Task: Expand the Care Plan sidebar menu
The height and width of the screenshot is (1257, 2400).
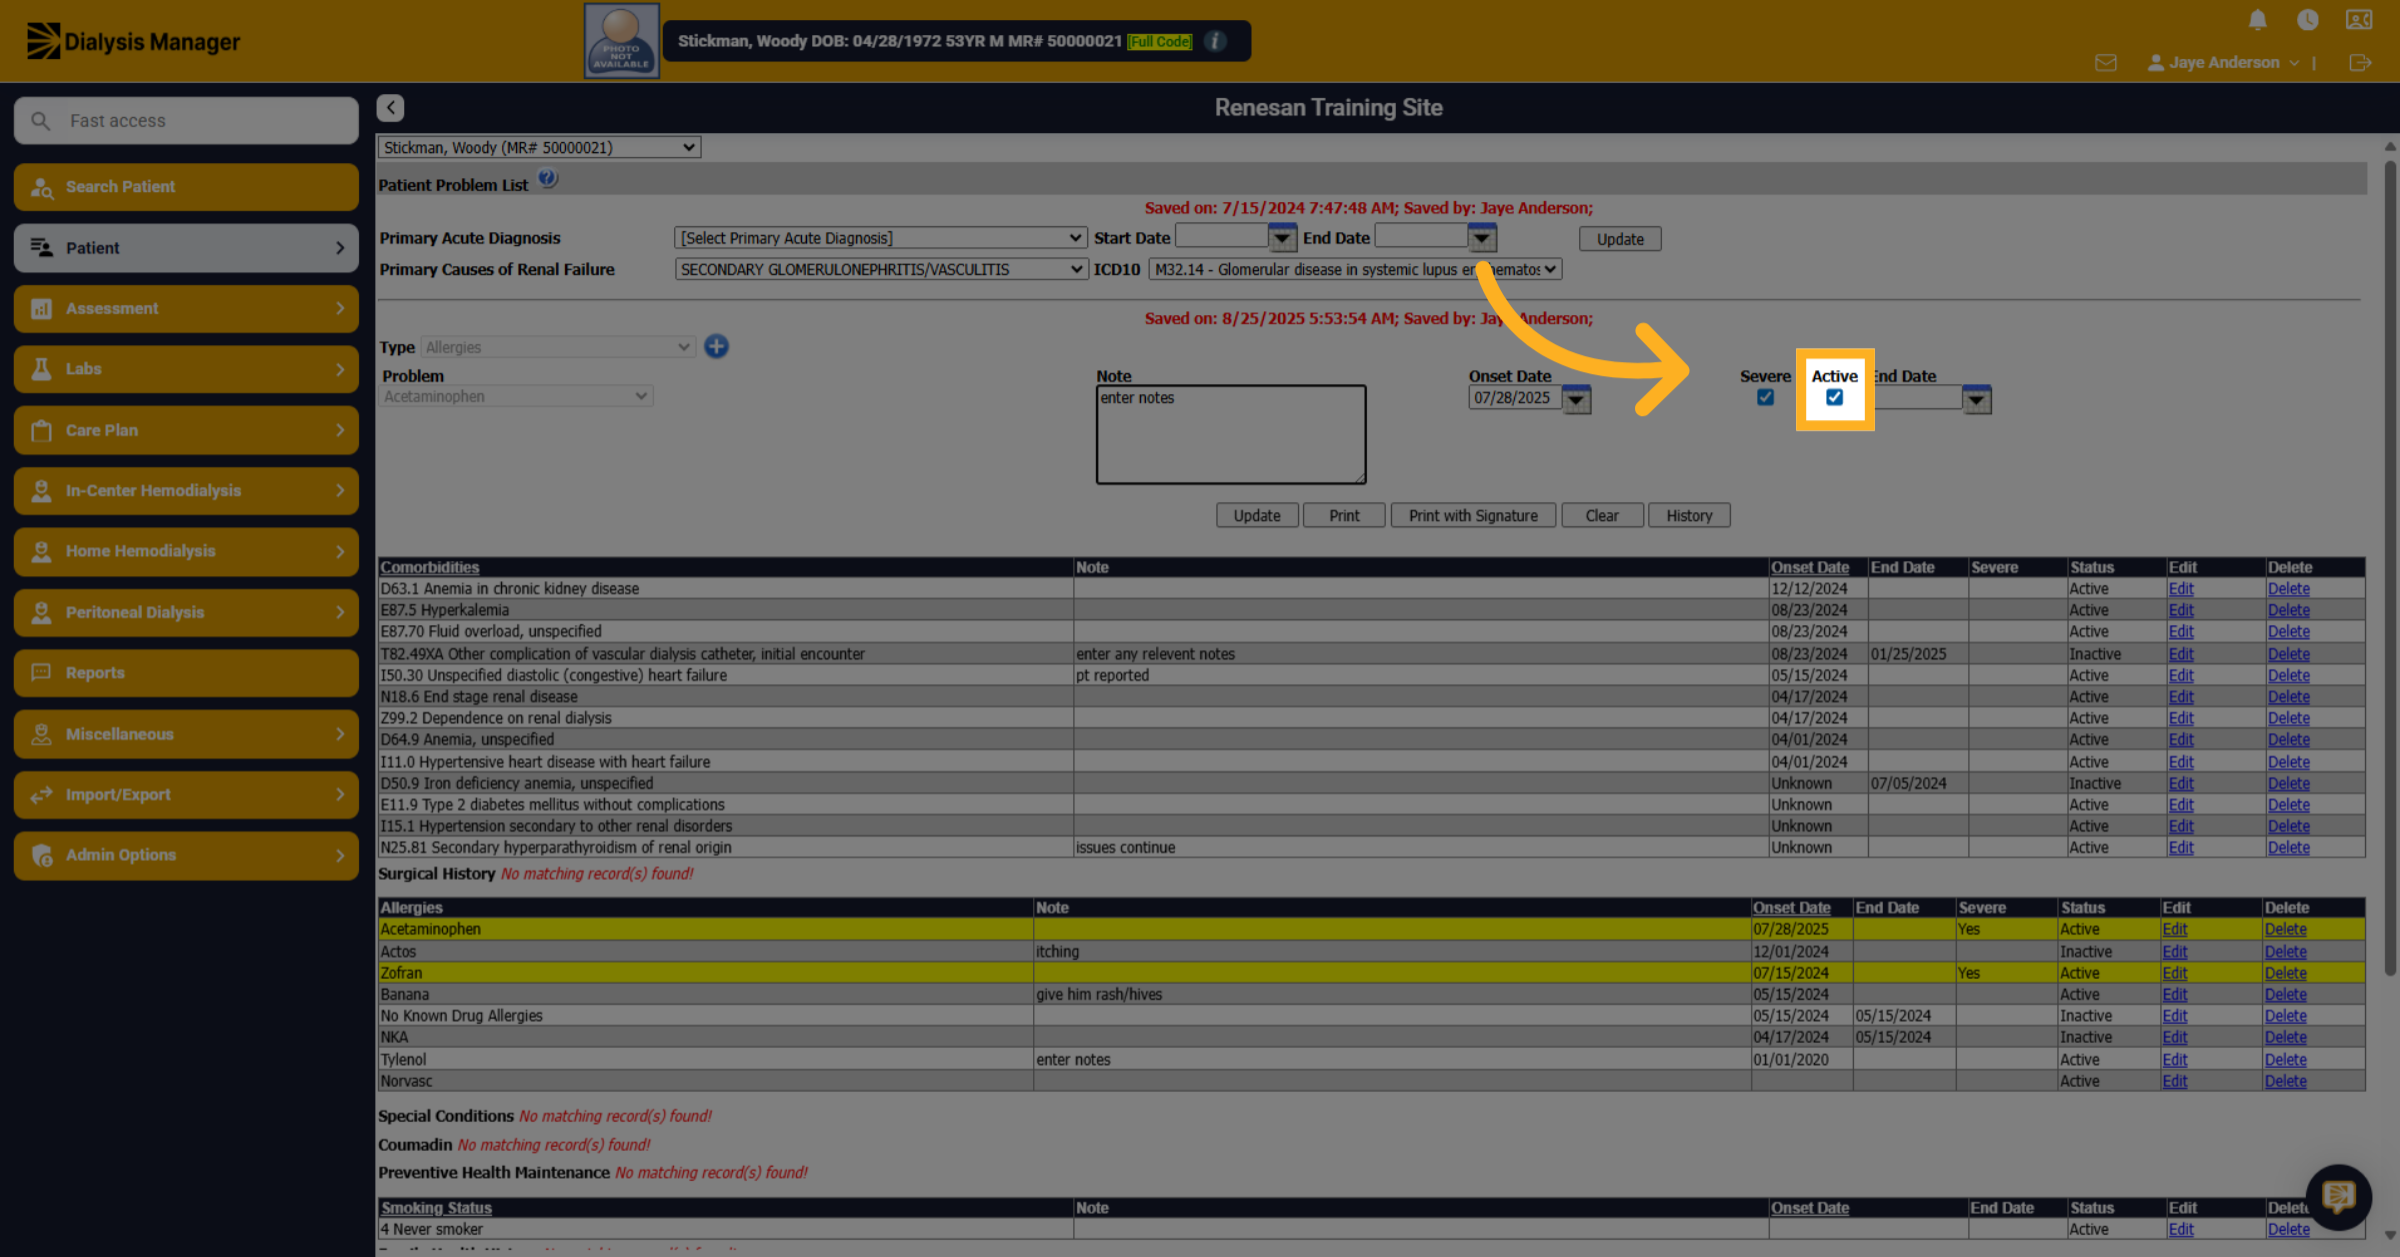Action: pyautogui.click(x=186, y=430)
